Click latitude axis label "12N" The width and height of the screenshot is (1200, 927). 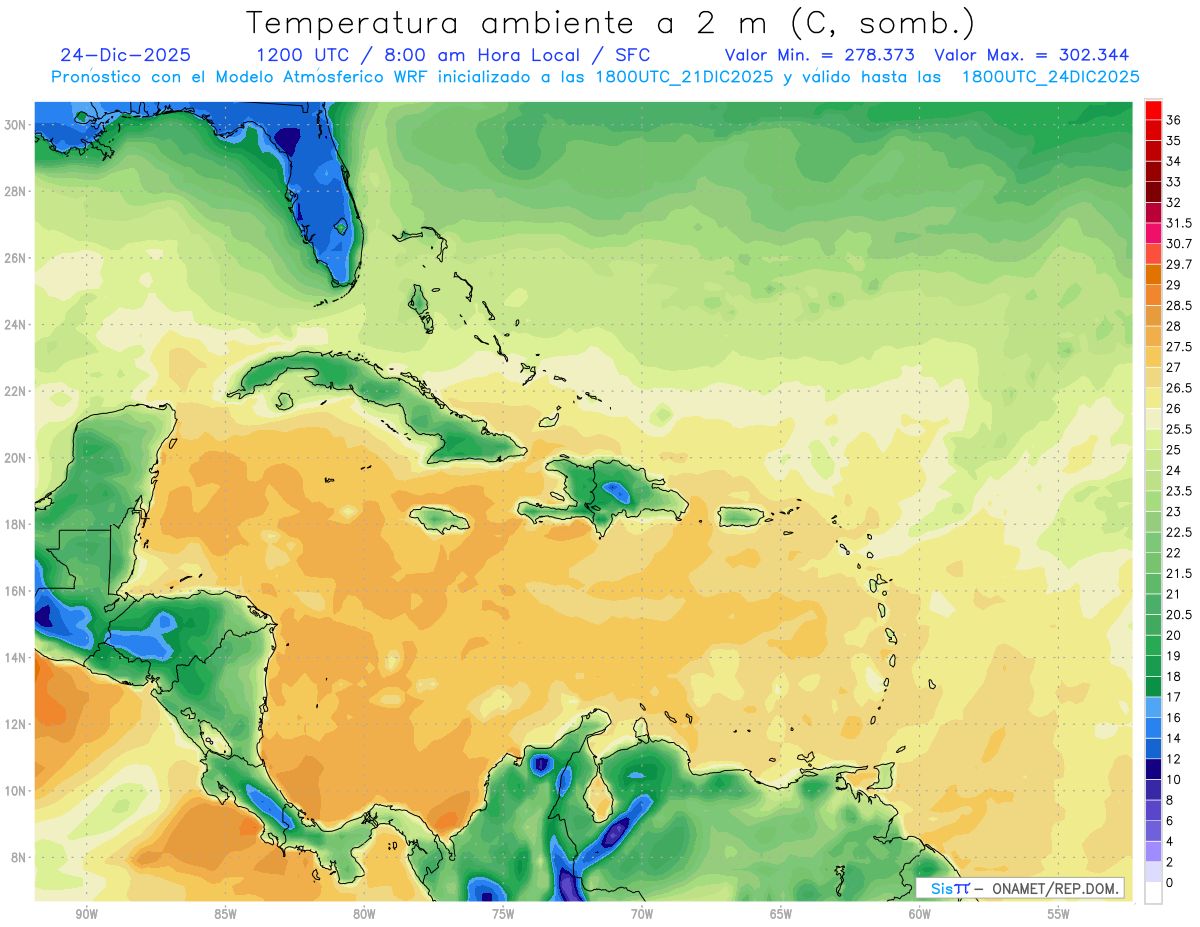[x=16, y=724]
